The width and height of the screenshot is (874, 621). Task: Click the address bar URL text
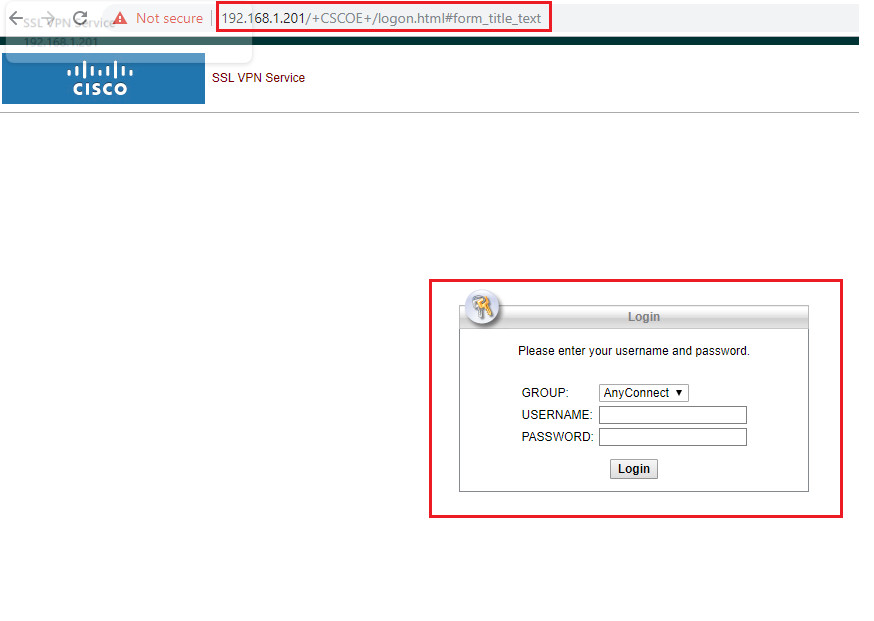381,18
